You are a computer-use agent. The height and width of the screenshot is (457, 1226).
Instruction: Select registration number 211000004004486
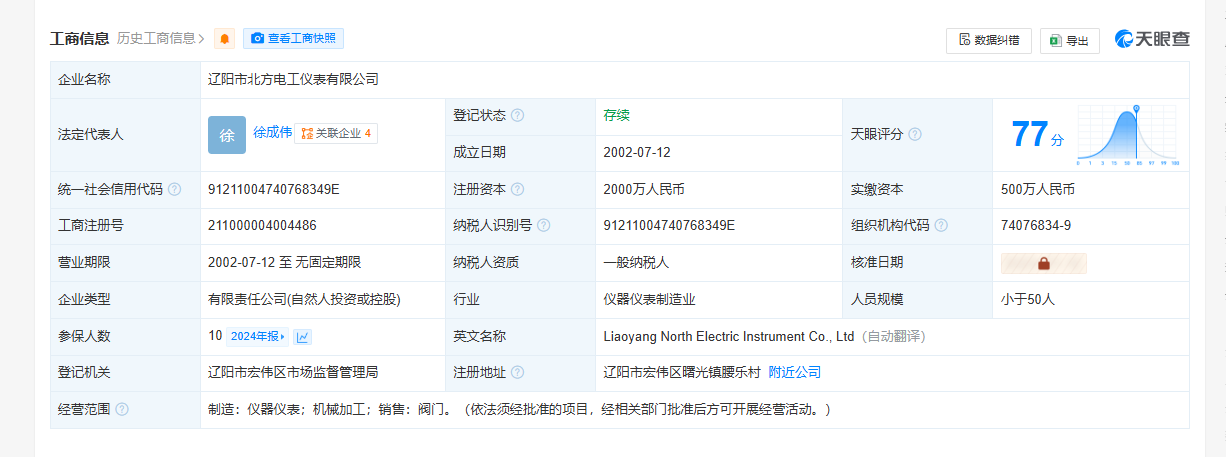[x=262, y=226]
